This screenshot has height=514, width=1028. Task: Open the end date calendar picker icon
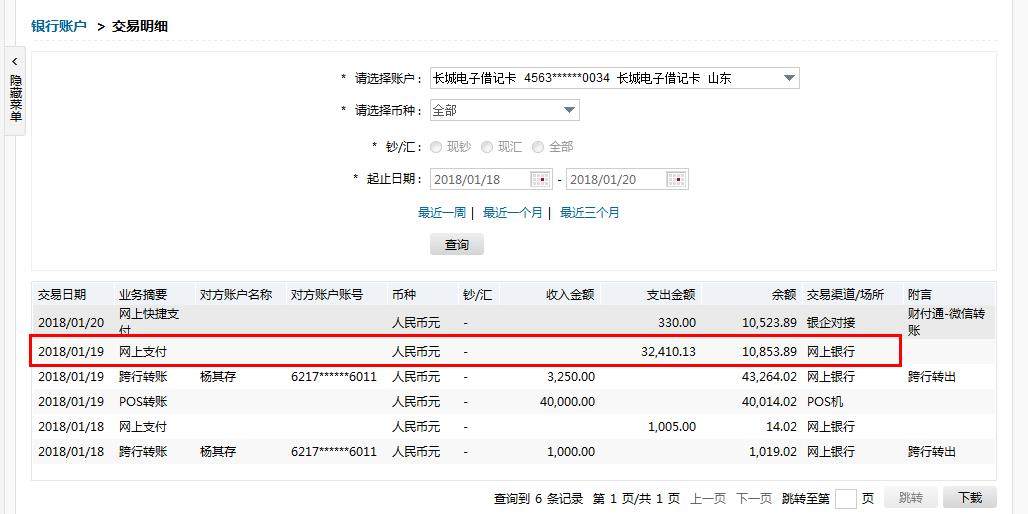coord(677,180)
